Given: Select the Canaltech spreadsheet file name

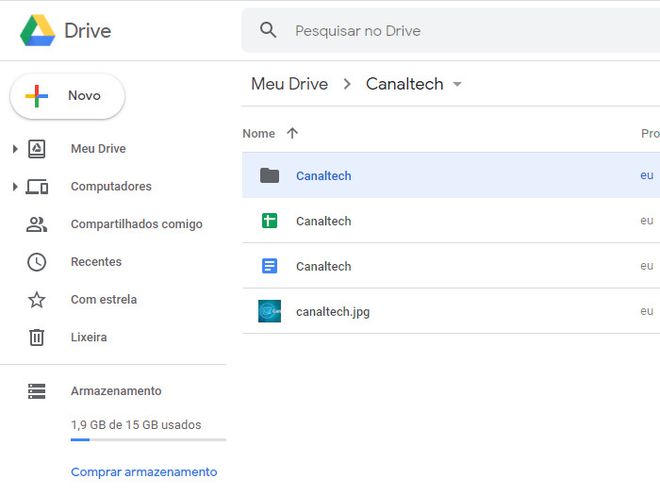Looking at the screenshot, I should coord(323,221).
